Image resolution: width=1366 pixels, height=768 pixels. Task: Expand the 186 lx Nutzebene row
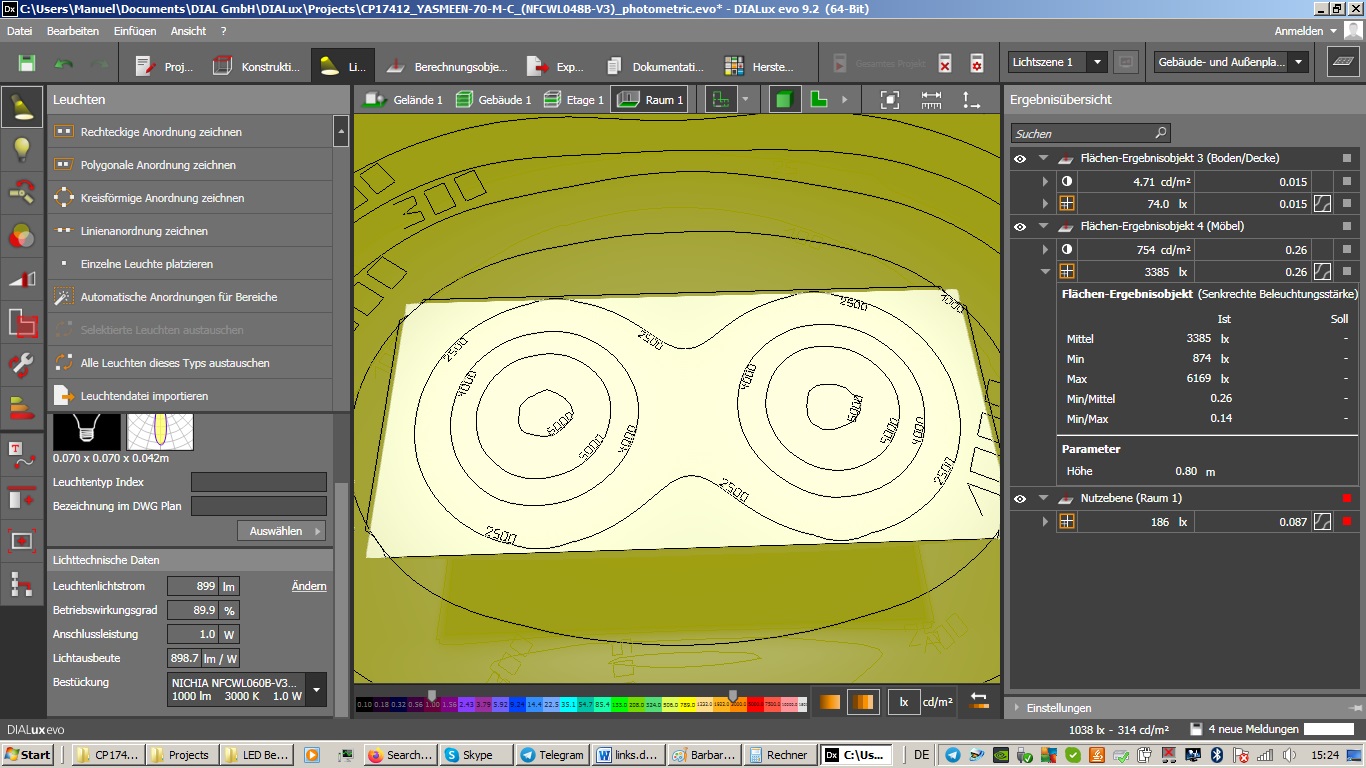click(1045, 522)
